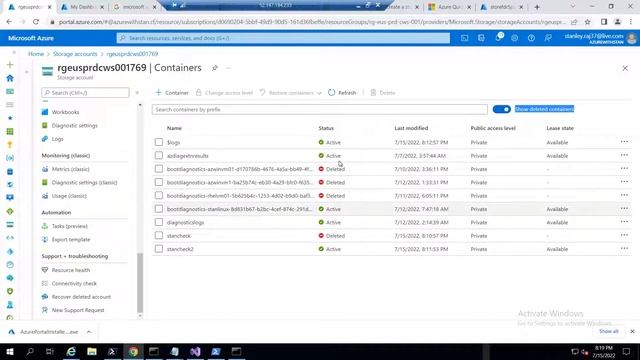The height and width of the screenshot is (360, 640).
Task: Open Diagnostic settings menu item
Action: [x=74, y=125]
